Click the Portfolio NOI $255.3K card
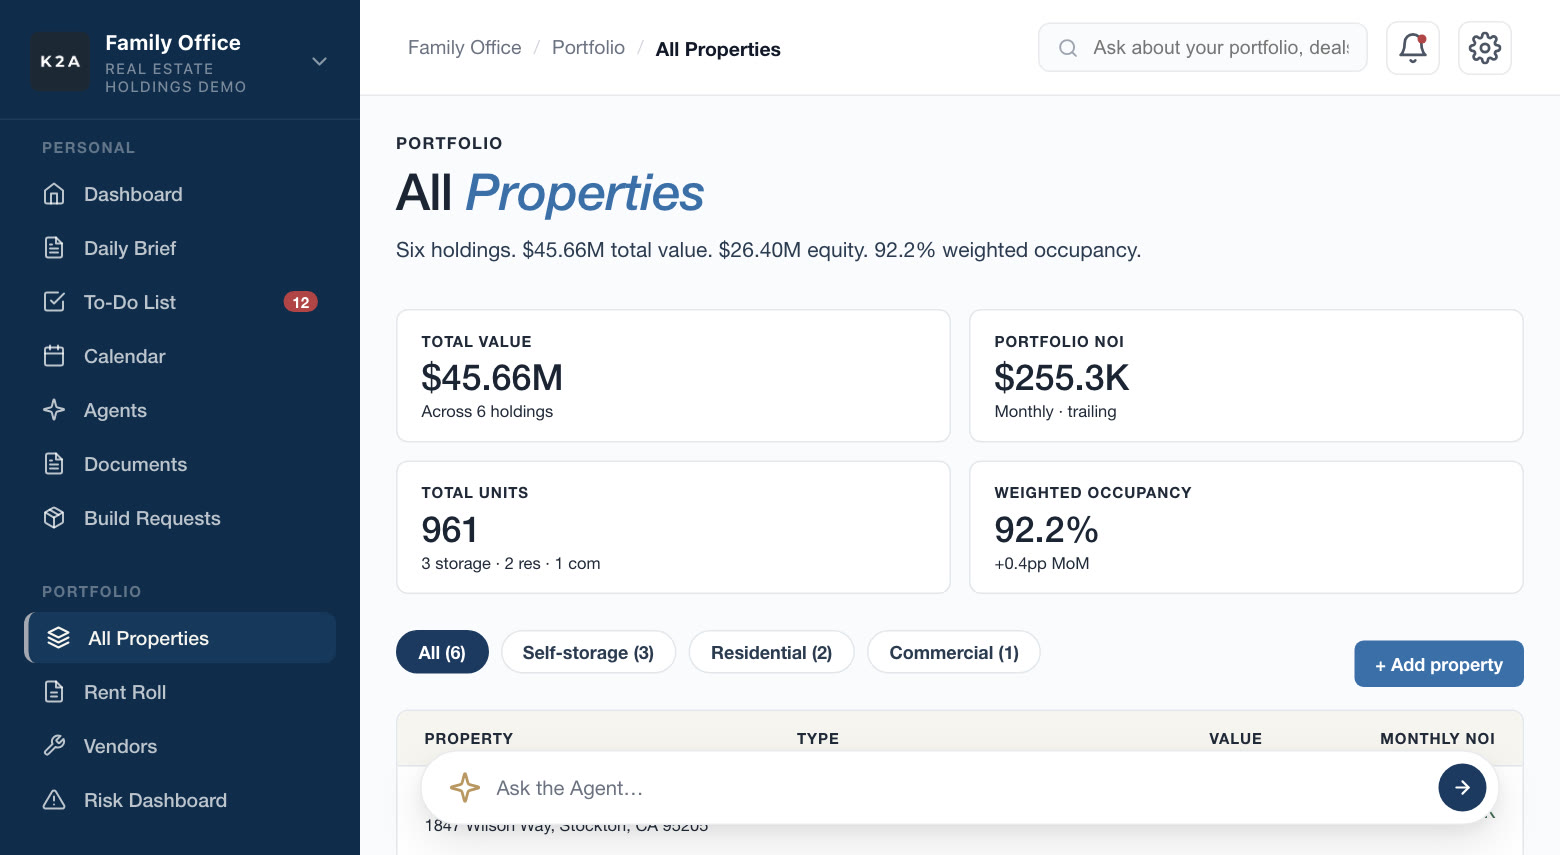Image resolution: width=1560 pixels, height=855 pixels. [x=1246, y=376]
